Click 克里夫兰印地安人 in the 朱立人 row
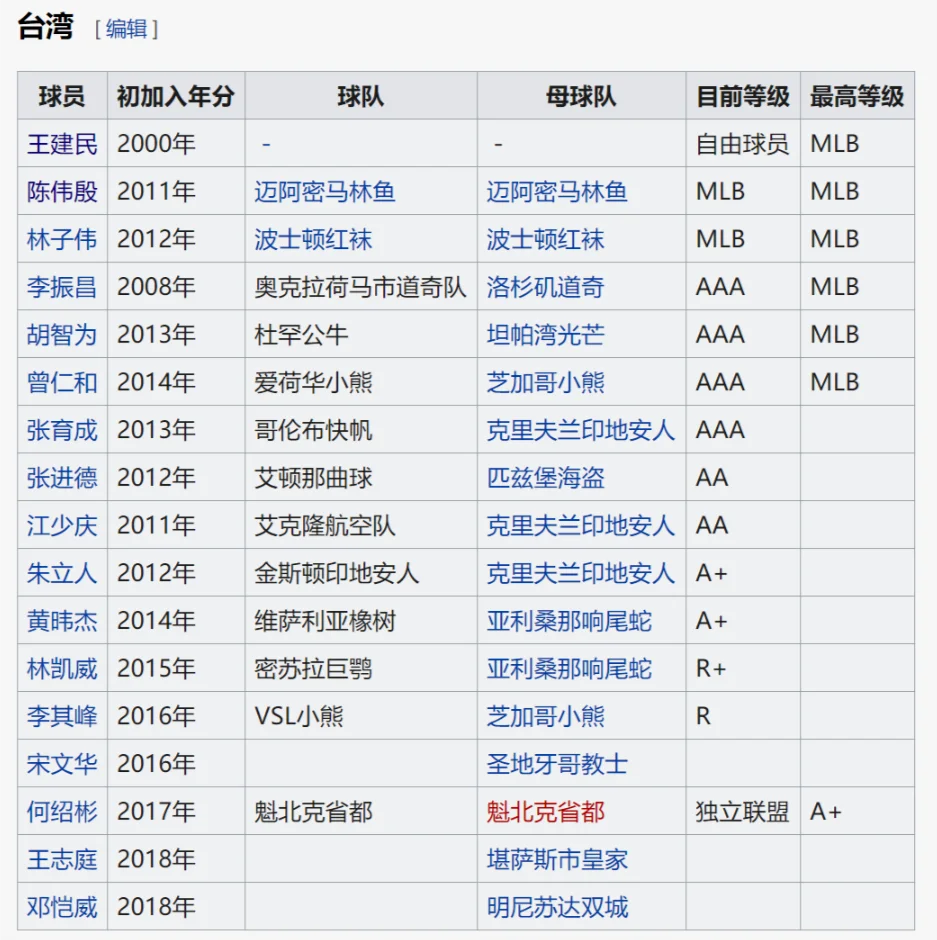Screen dimensions: 937x940 coord(581,573)
